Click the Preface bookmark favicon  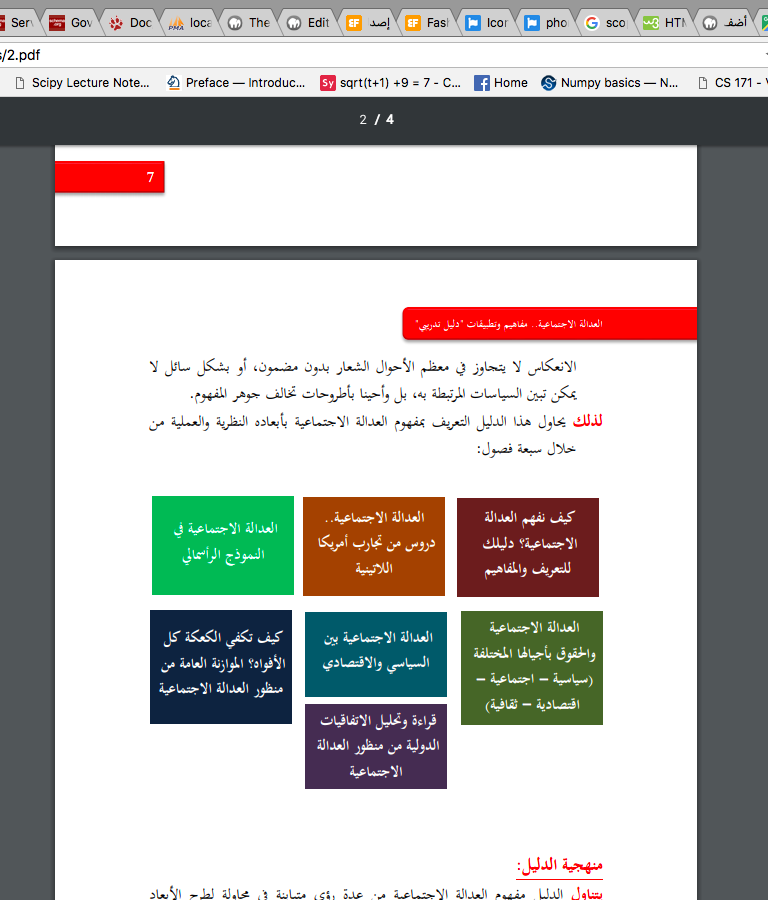173,83
